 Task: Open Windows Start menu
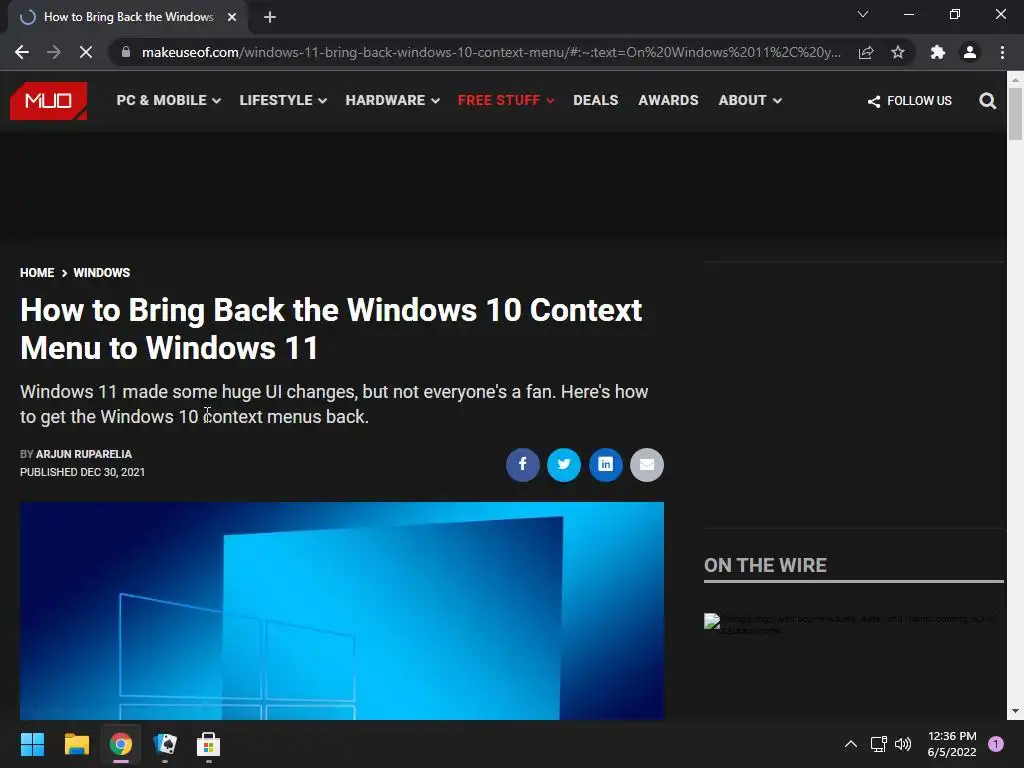[x=32, y=744]
